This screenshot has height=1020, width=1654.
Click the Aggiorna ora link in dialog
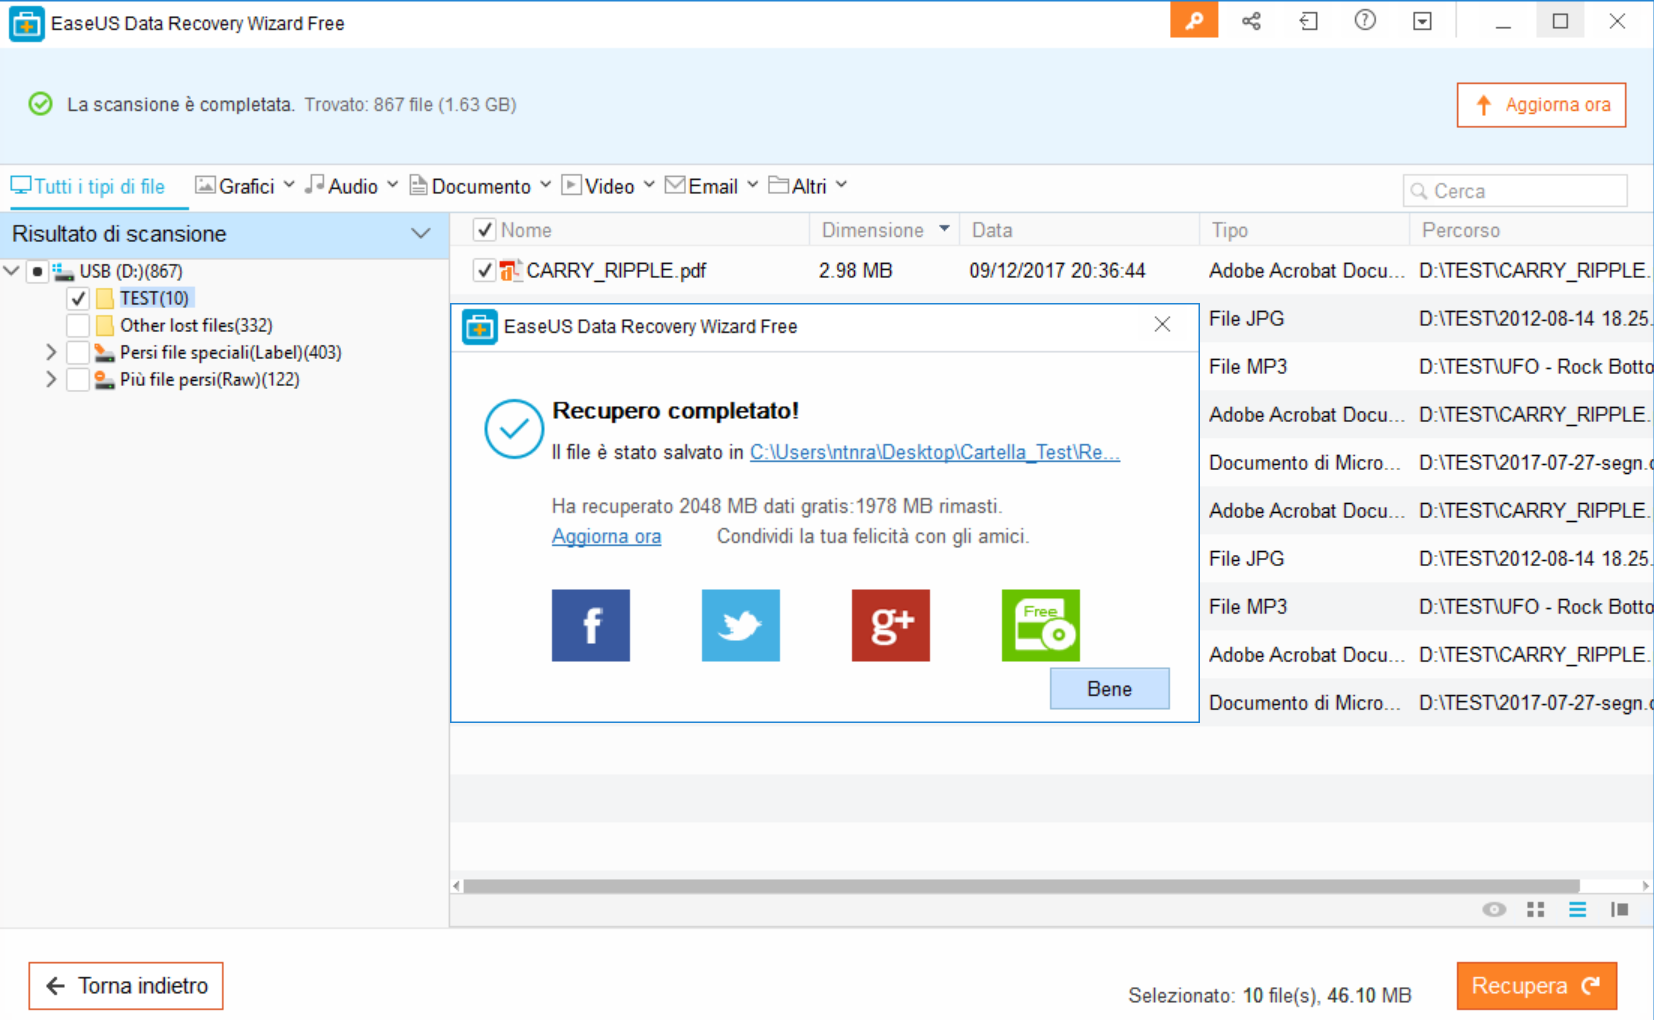(x=606, y=536)
